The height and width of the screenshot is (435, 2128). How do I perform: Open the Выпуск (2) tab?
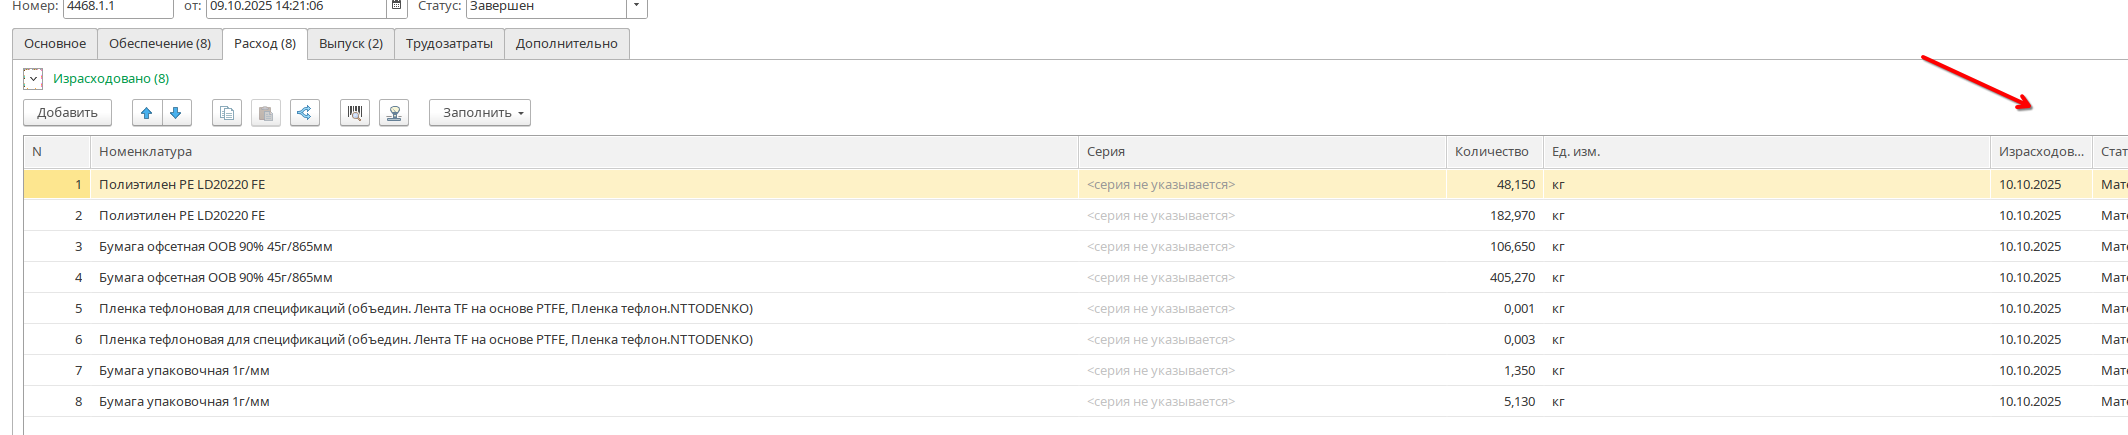(x=351, y=44)
